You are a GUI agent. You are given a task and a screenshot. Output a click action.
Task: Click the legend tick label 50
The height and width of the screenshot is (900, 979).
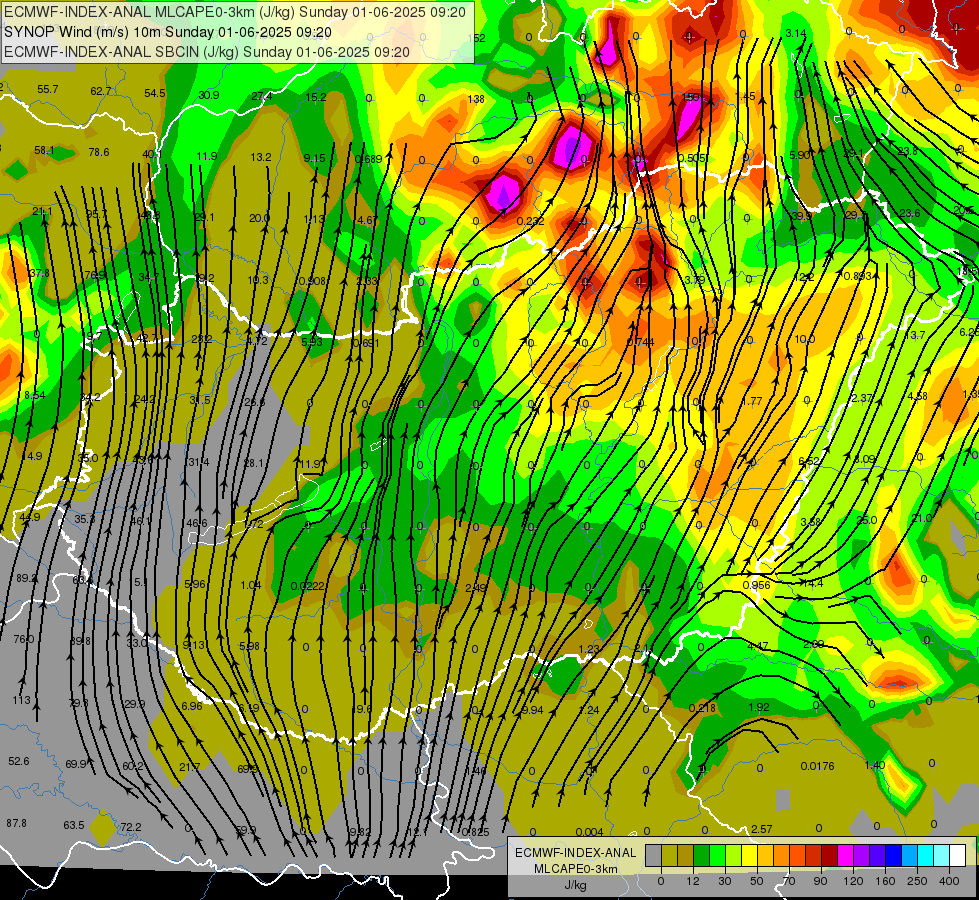click(x=757, y=881)
